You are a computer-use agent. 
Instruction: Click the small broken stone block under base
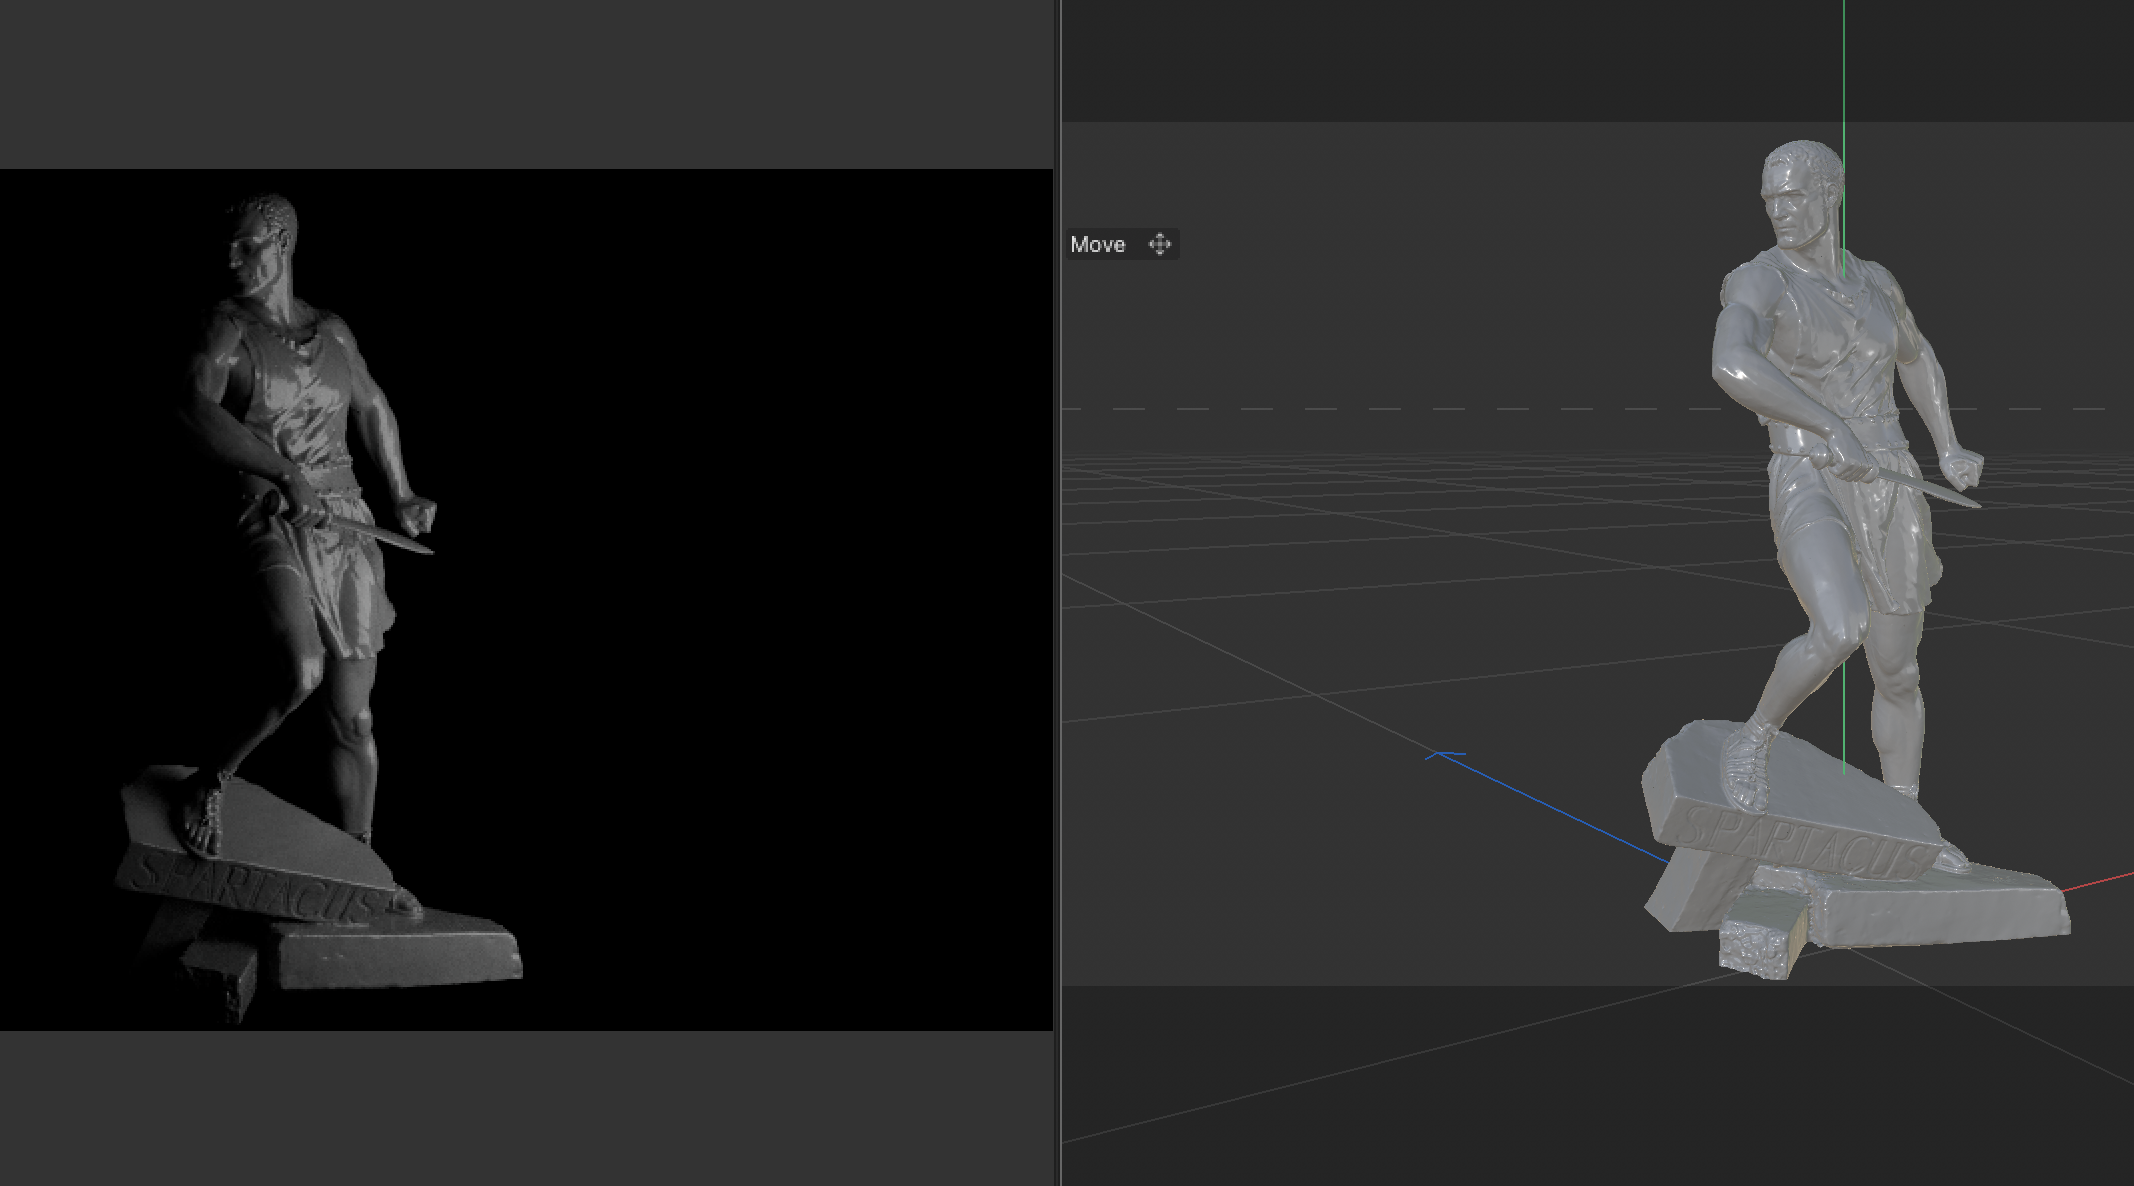pos(1757,937)
